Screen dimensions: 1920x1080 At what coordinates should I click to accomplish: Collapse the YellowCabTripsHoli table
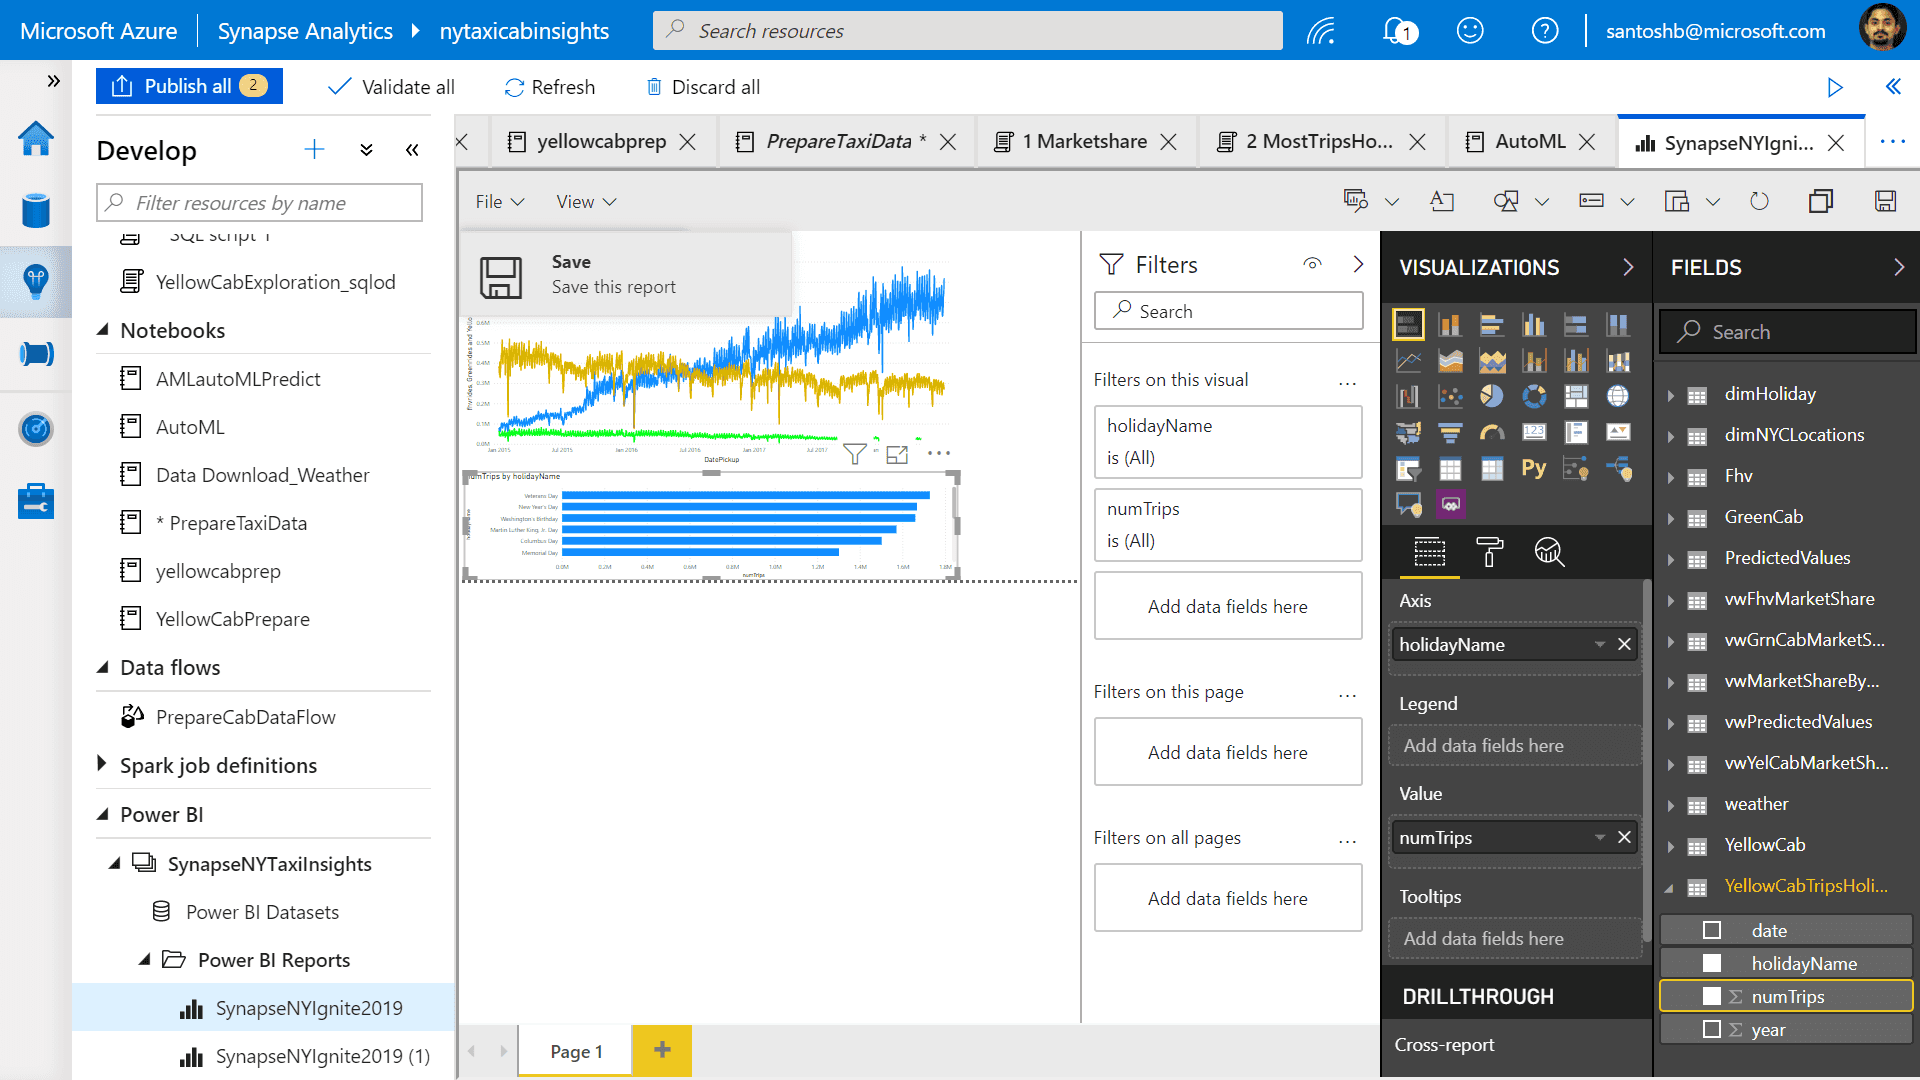pos(1670,887)
